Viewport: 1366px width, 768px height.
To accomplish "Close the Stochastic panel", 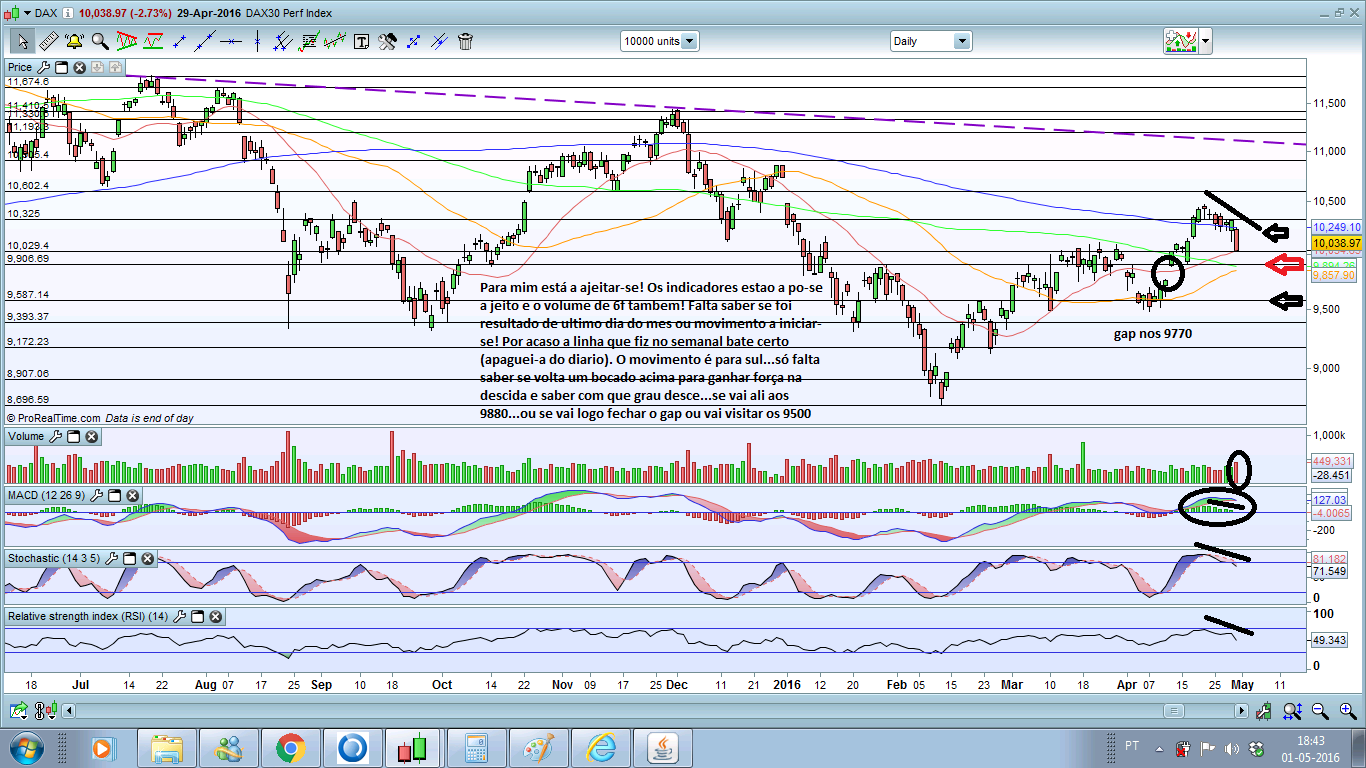I will click(x=147, y=558).
